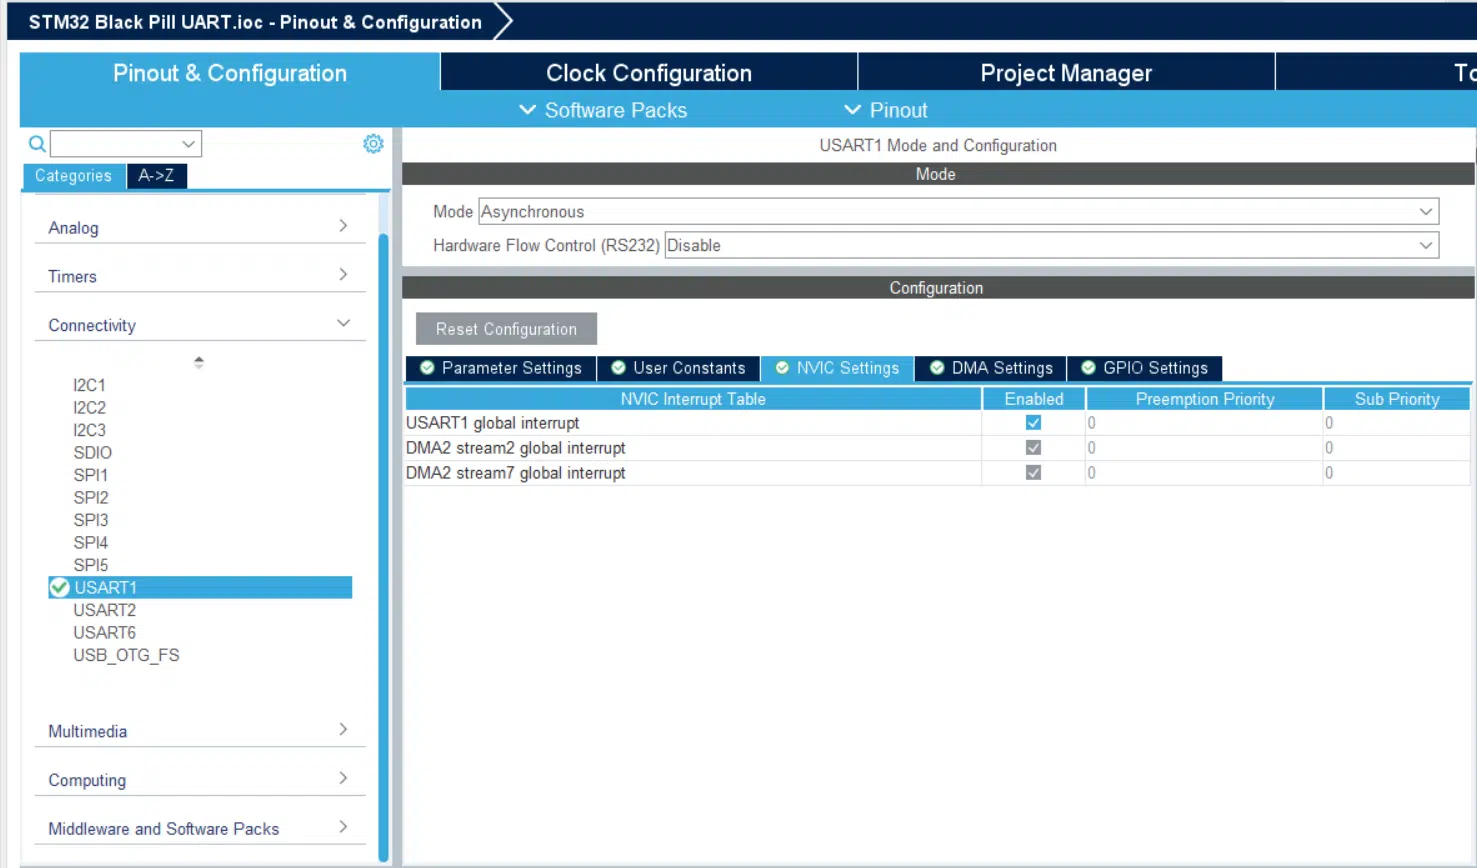Click the Preemption Priority column header
The height and width of the screenshot is (868, 1477).
[1205, 399]
